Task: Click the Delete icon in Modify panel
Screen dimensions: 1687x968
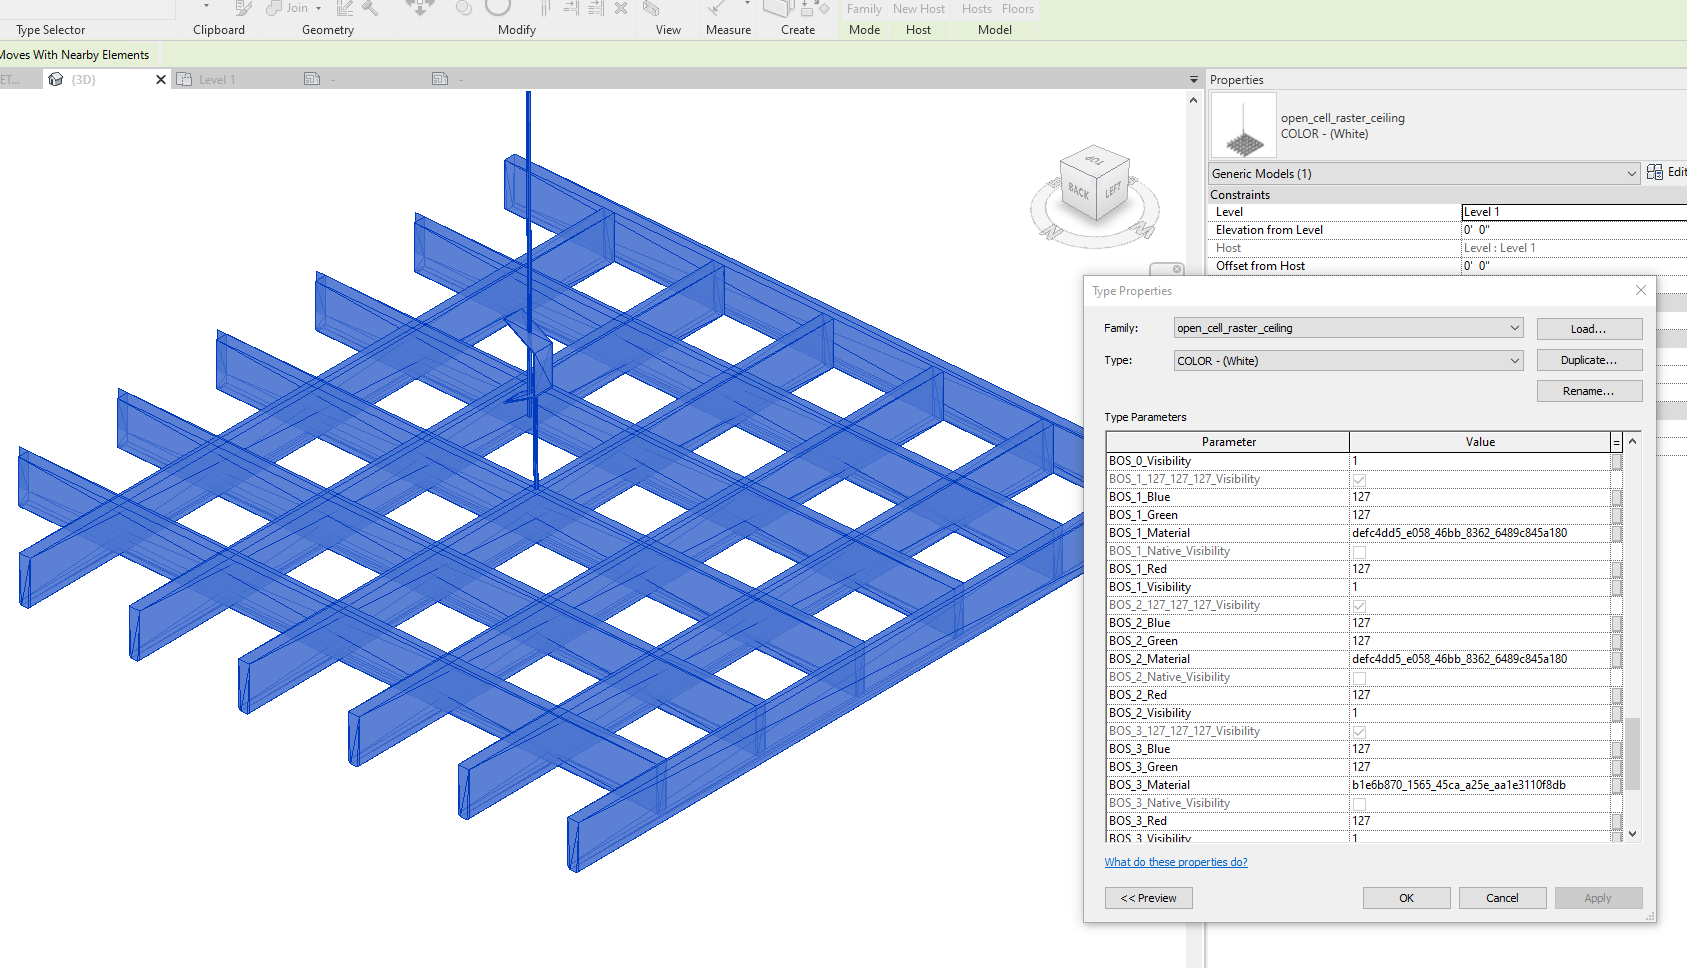Action: [x=621, y=9]
